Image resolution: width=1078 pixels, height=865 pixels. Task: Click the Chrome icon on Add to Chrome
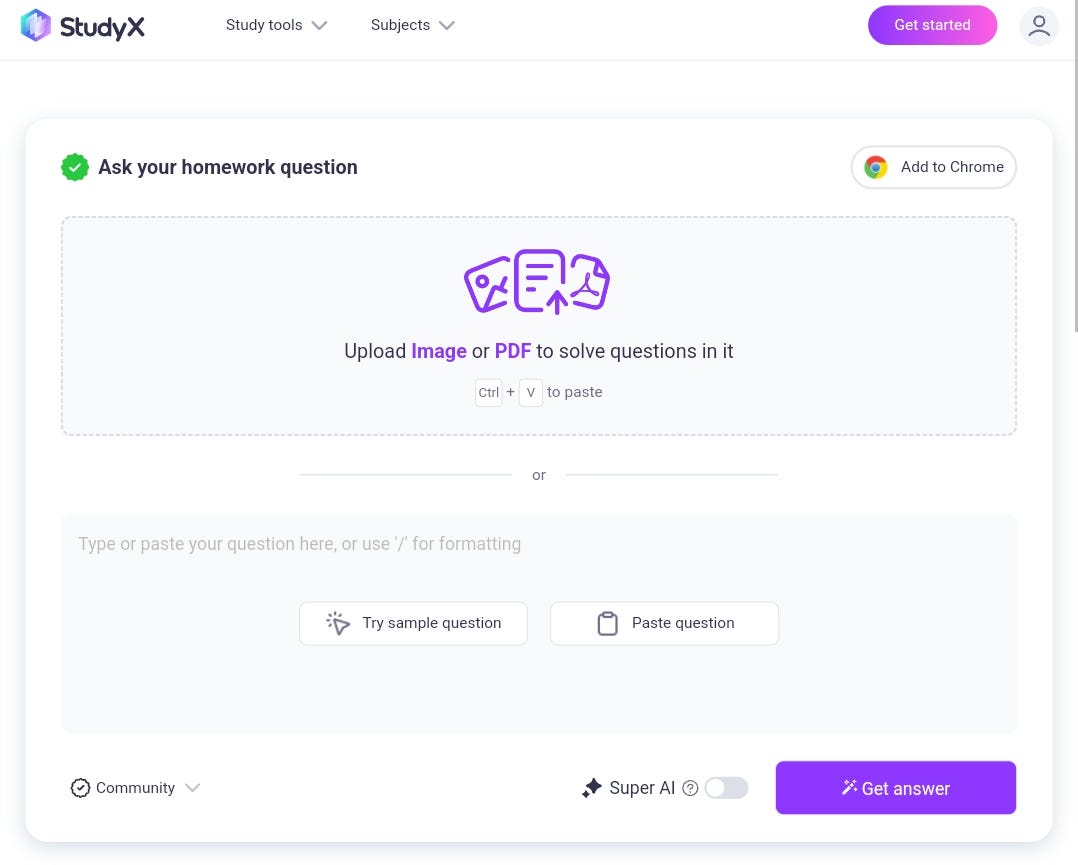click(x=875, y=167)
